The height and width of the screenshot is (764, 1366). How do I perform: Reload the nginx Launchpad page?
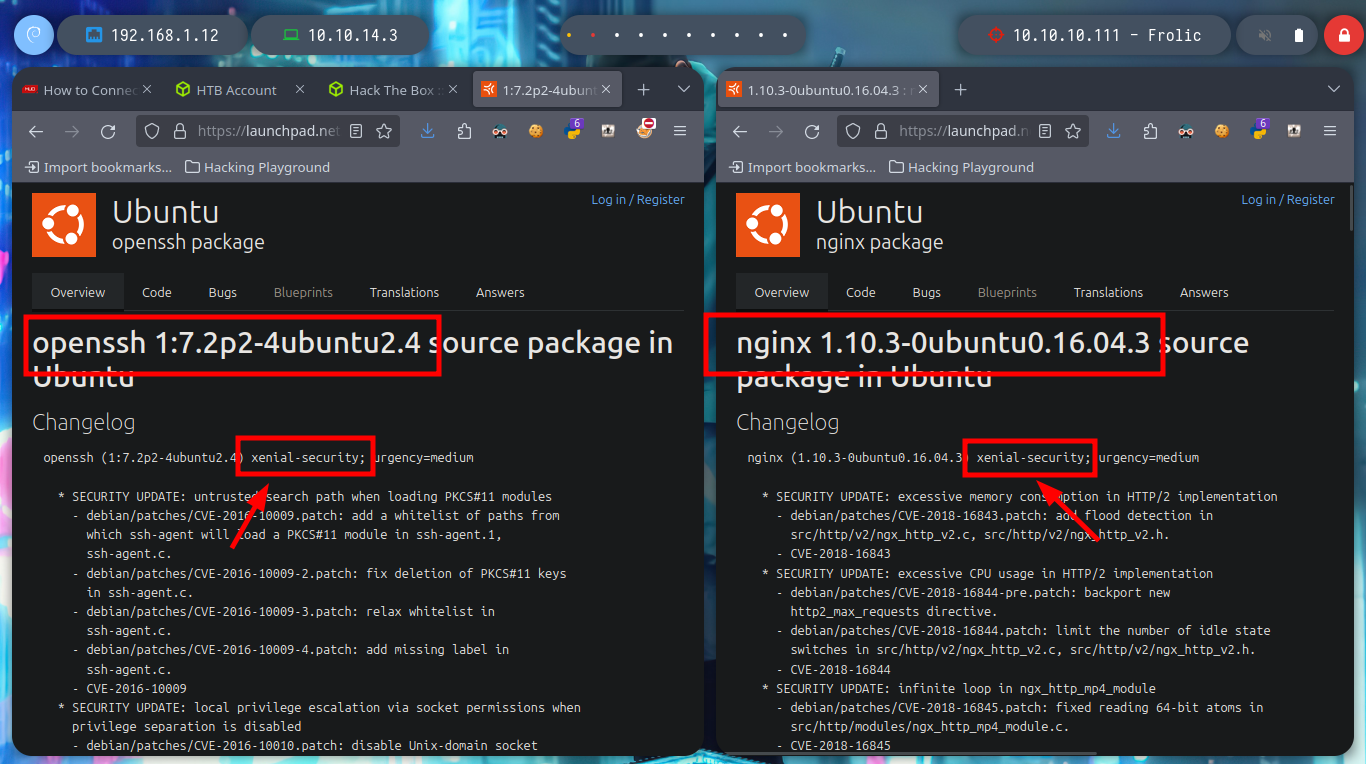pyautogui.click(x=812, y=131)
